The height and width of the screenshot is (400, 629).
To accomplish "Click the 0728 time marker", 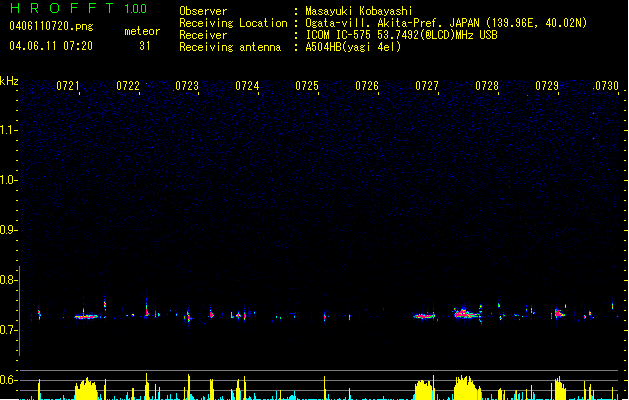I will click(x=487, y=86).
